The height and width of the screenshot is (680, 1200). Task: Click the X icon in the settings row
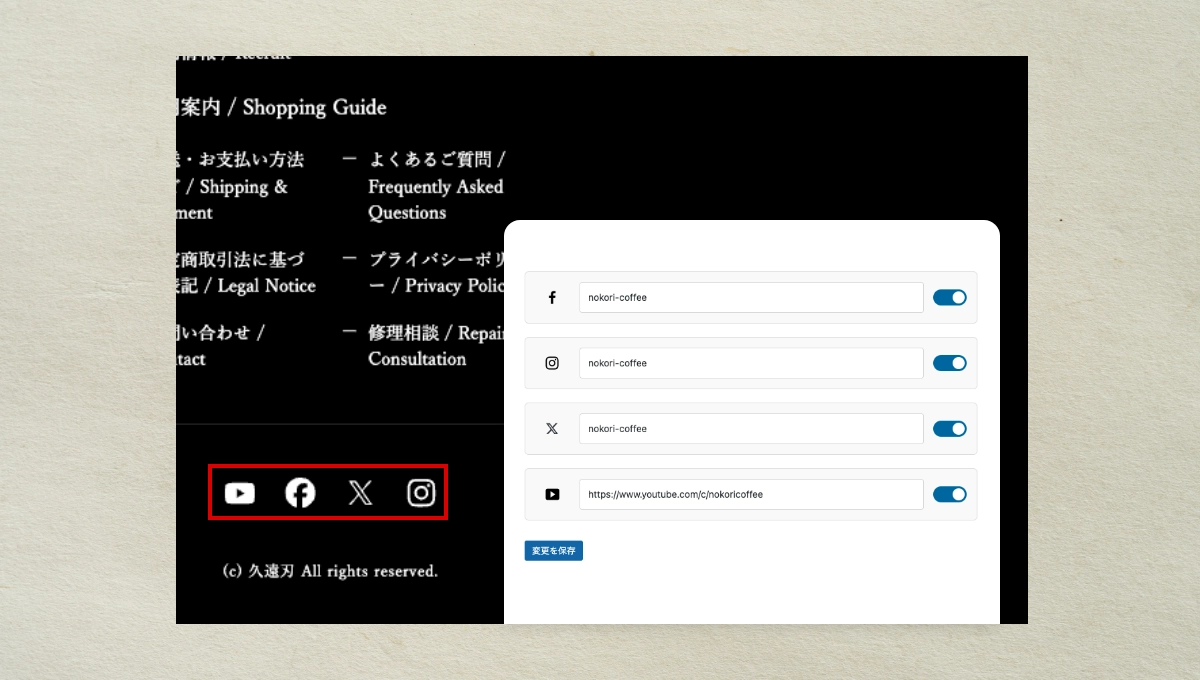click(x=552, y=429)
